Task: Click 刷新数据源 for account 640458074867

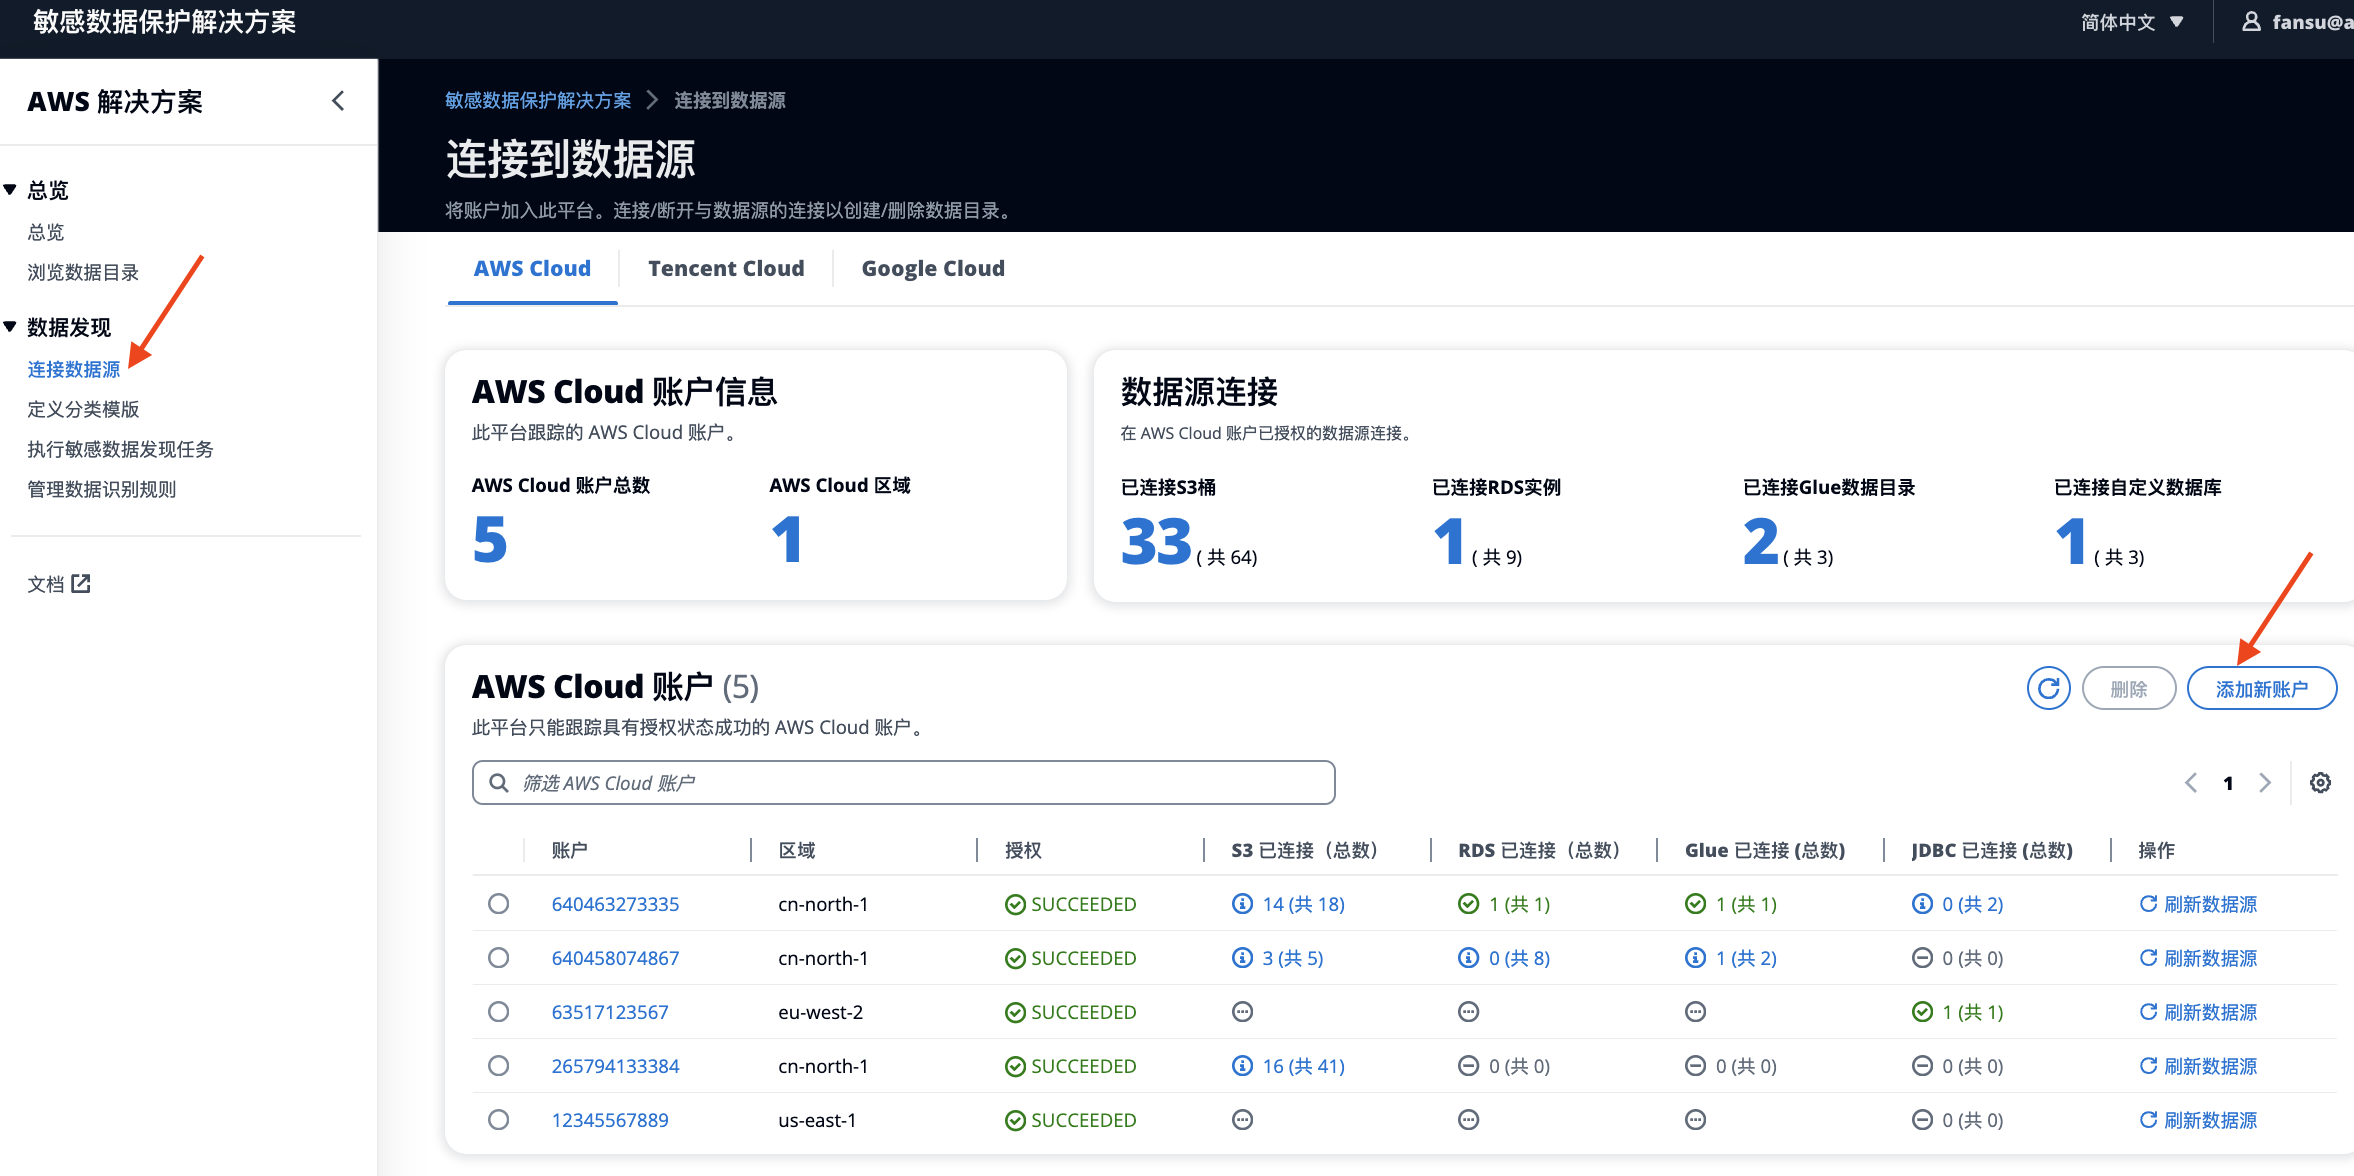Action: (x=2198, y=958)
